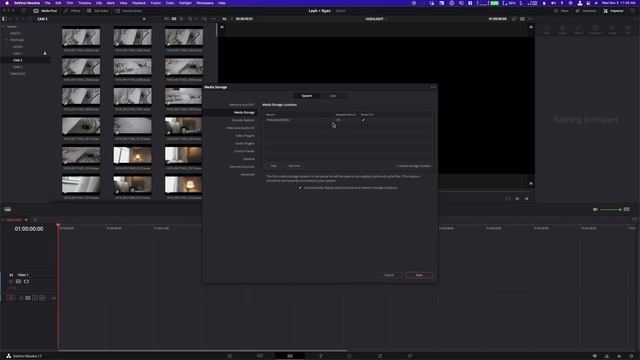
Task: Select Advanced preferences section
Action: tap(247, 175)
